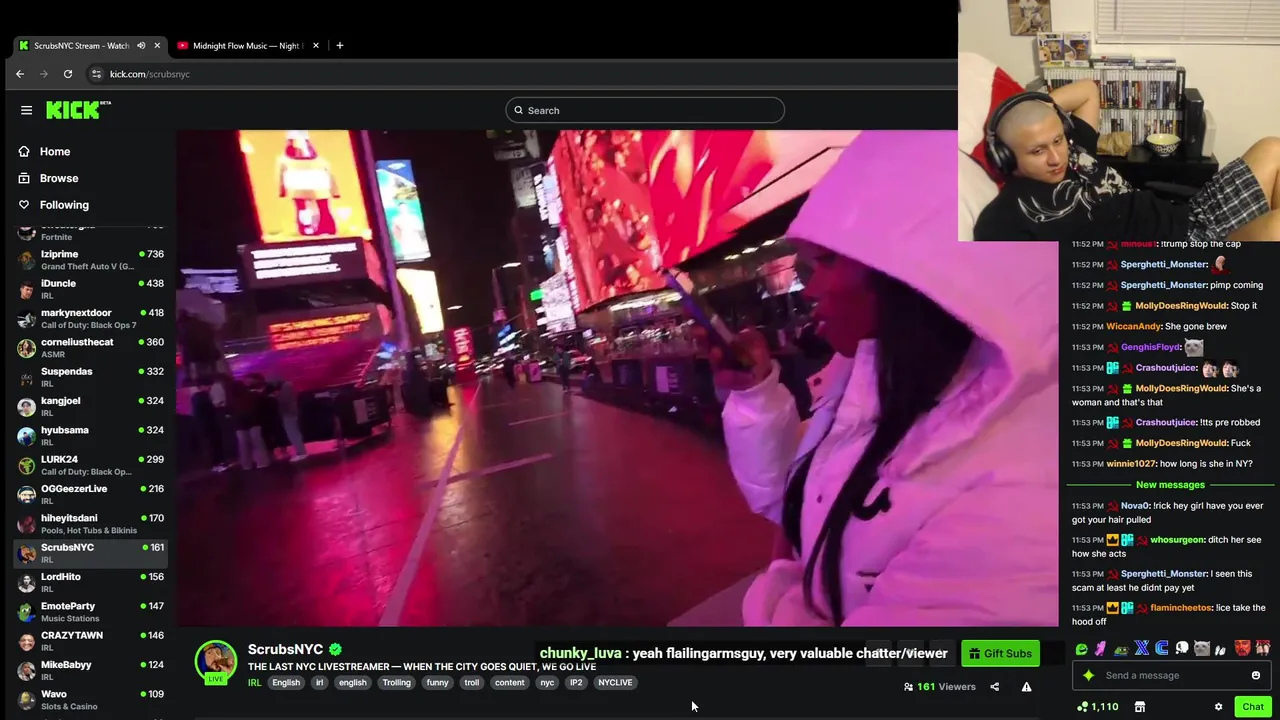Click the NYCLIVE tag
The width and height of the screenshot is (1280, 720).
pyautogui.click(x=615, y=683)
